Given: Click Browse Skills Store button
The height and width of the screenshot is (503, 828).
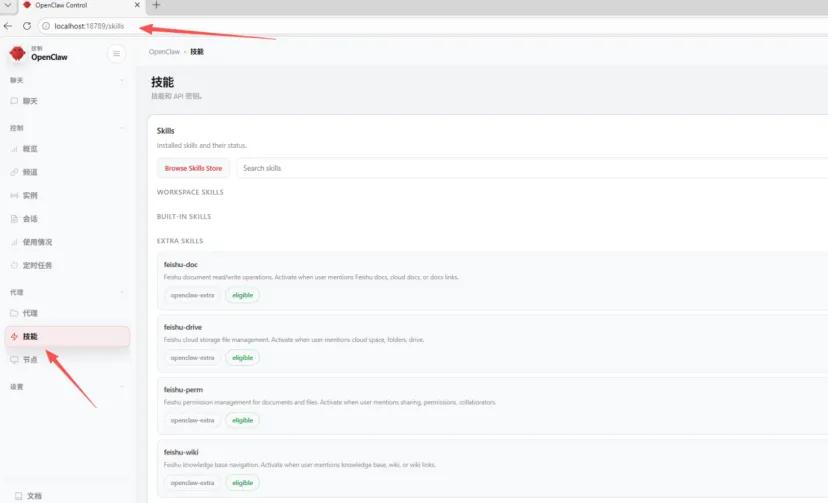Looking at the screenshot, I should [193, 168].
